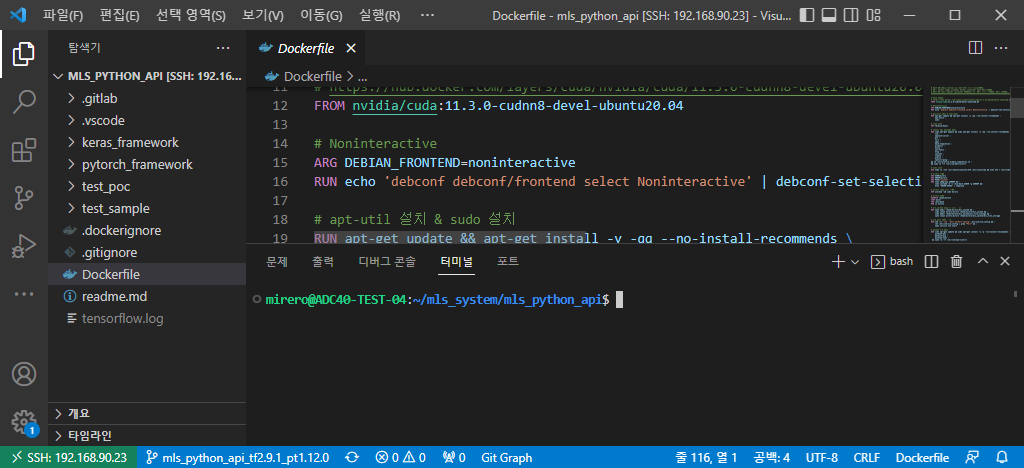Screen dimensions: 1024x468
Task: Open the Manage gear icon
Action: click(x=24, y=421)
